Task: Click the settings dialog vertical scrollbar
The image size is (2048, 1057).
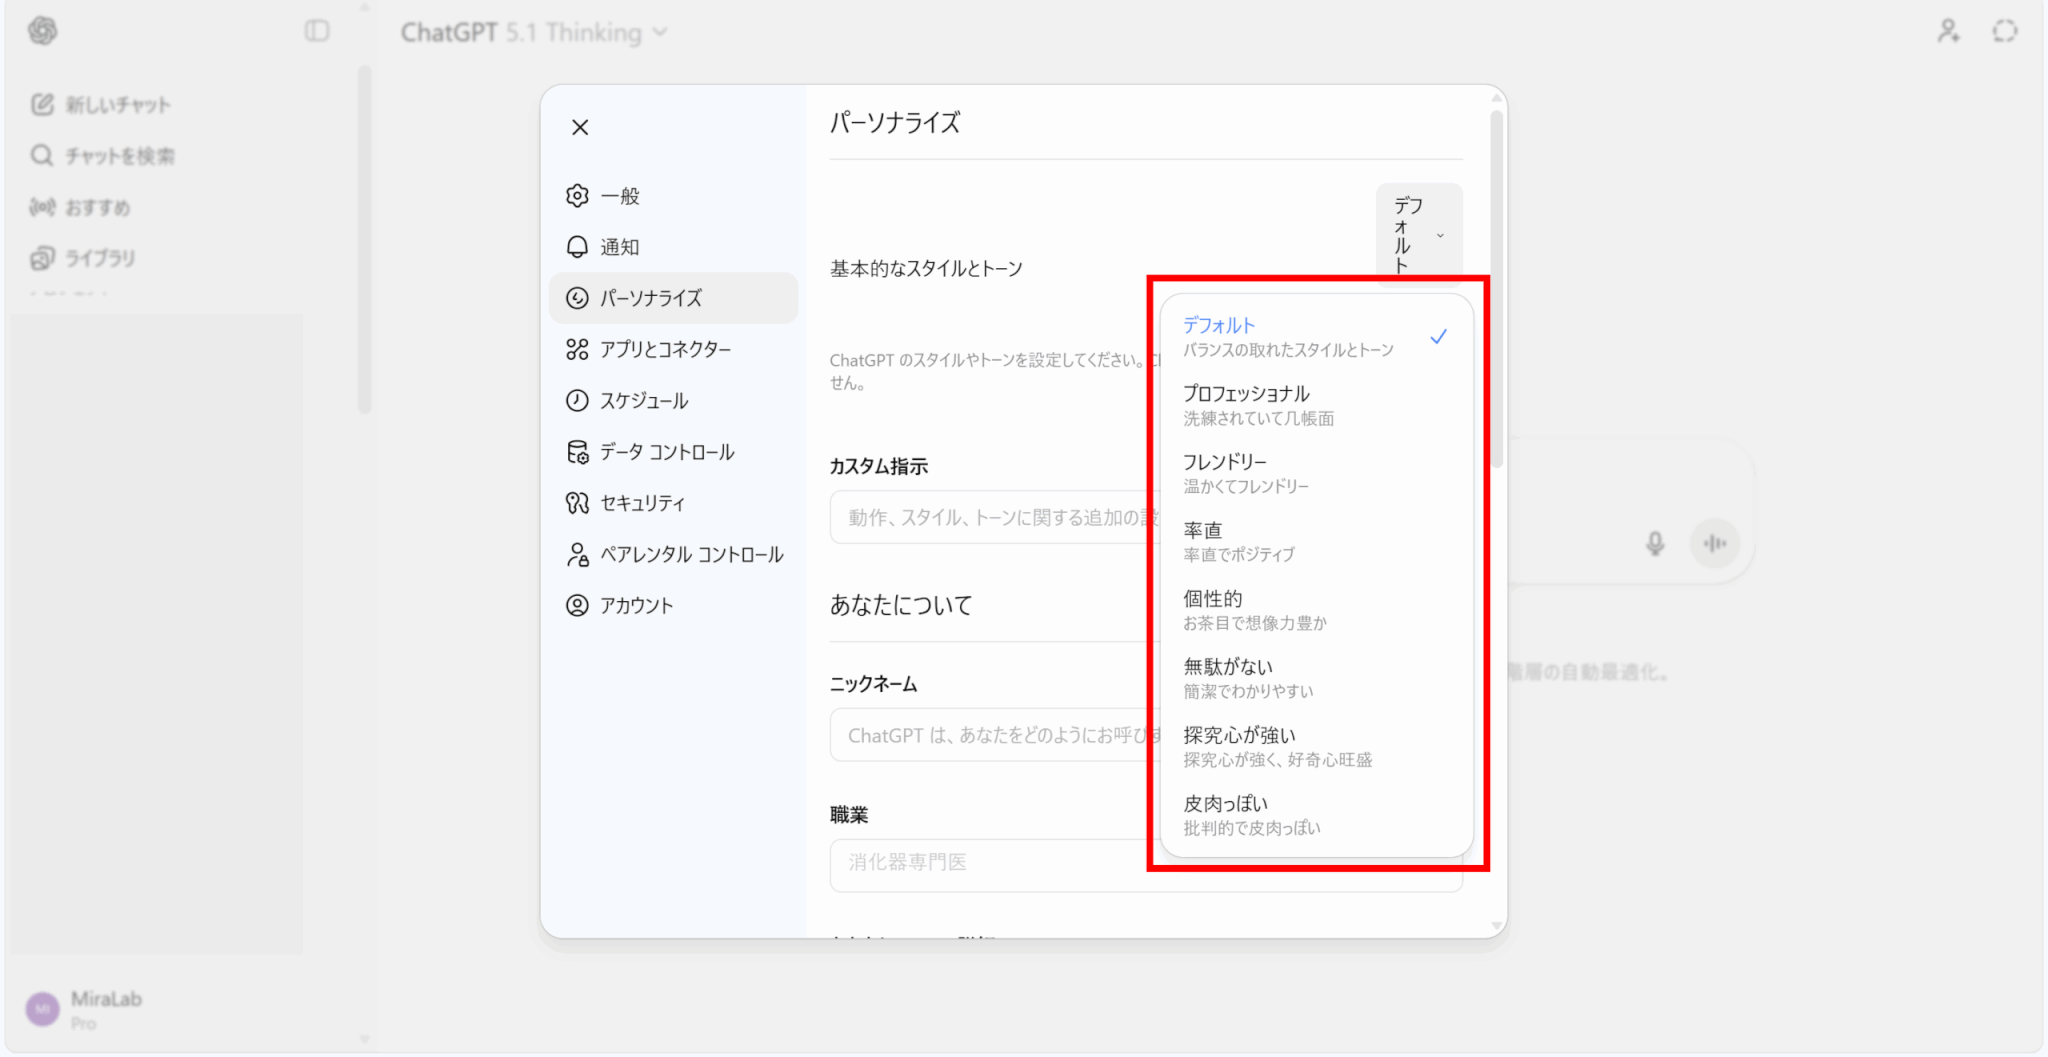Action: [x=1496, y=290]
